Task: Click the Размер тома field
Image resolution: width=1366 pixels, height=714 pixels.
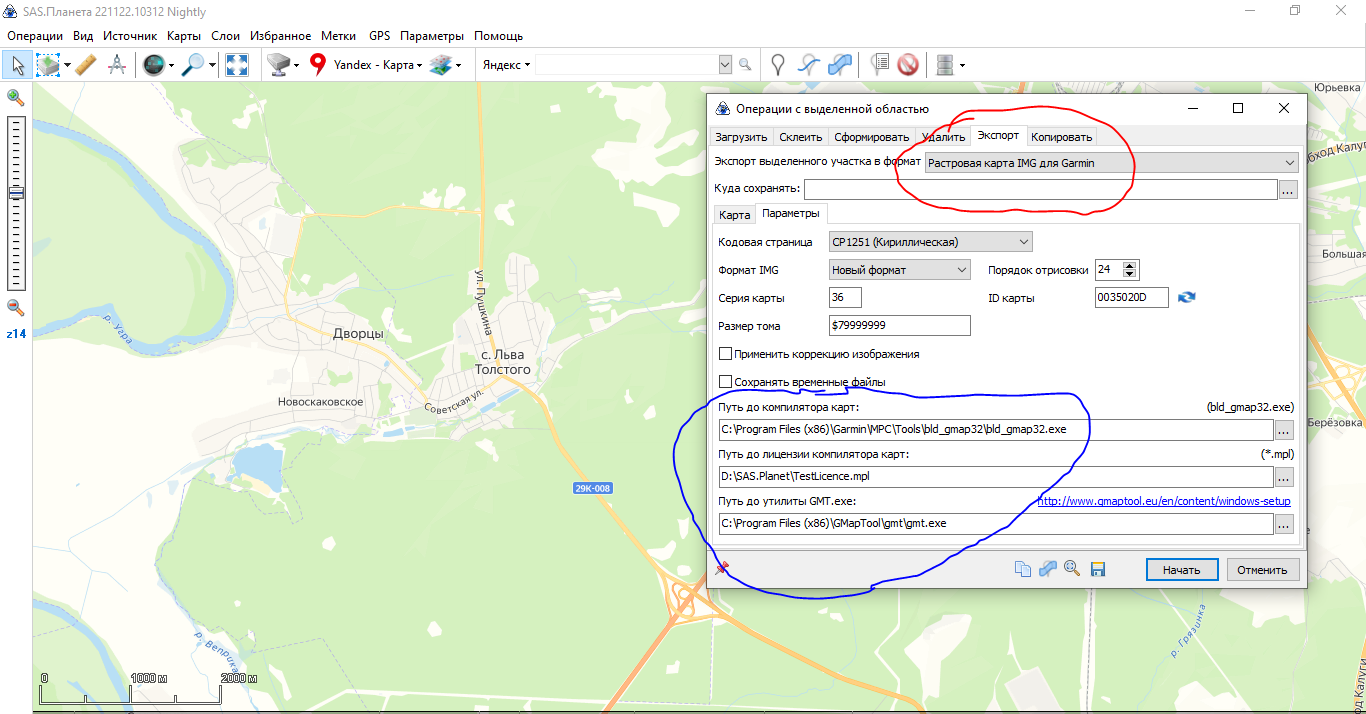Action: [900, 325]
